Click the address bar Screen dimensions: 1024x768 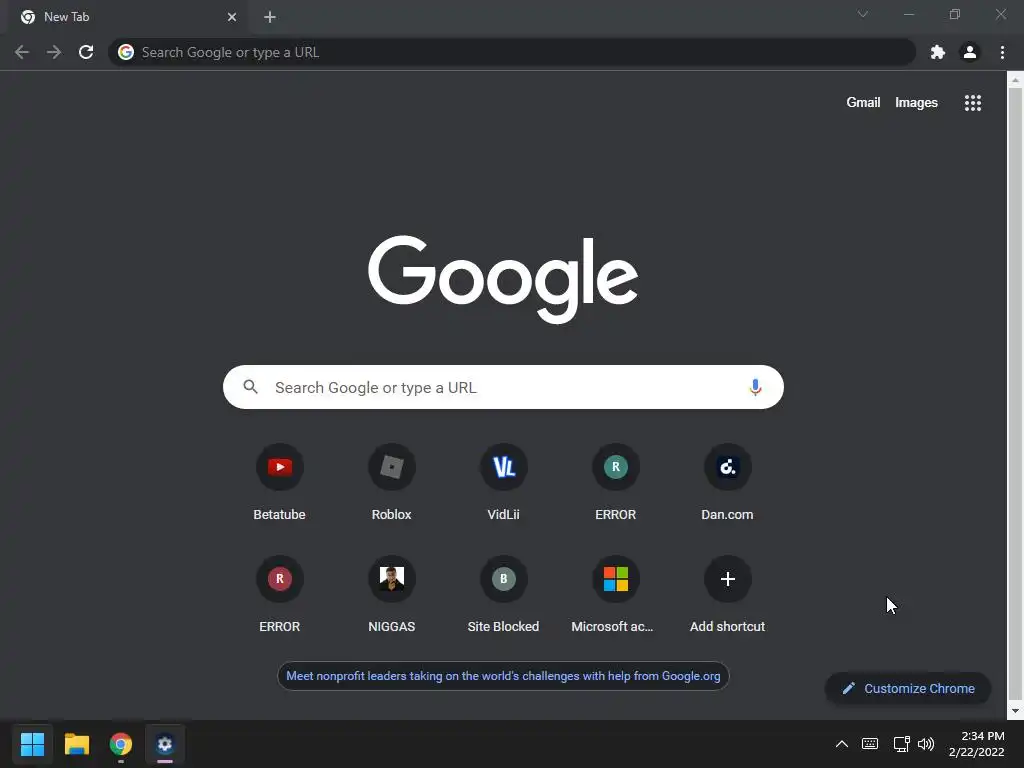point(512,52)
